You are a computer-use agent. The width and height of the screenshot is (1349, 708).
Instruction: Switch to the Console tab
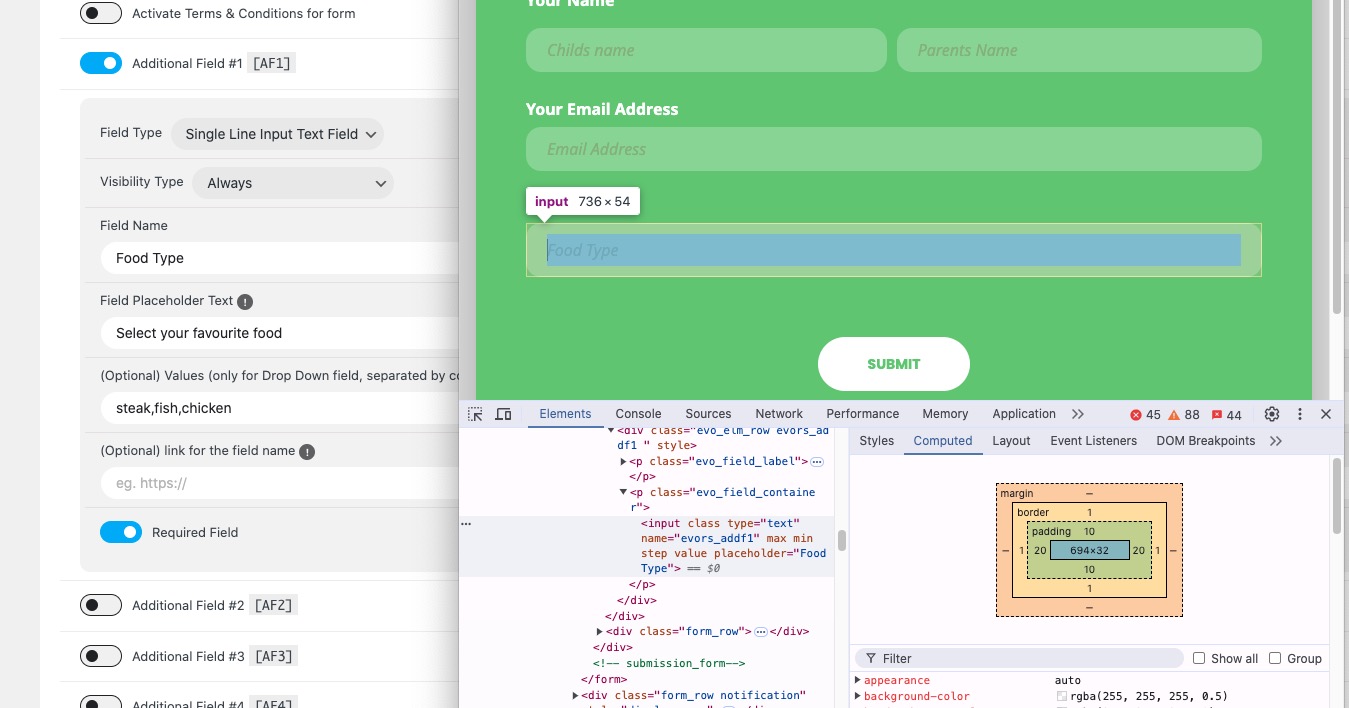point(638,414)
